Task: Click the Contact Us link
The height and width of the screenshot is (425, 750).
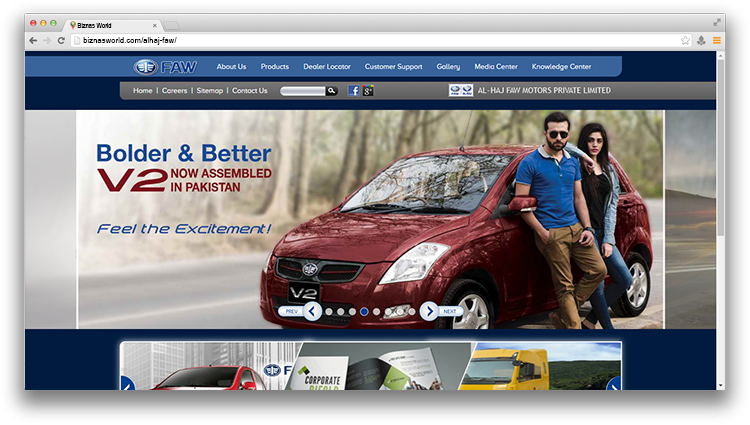Action: tap(249, 91)
